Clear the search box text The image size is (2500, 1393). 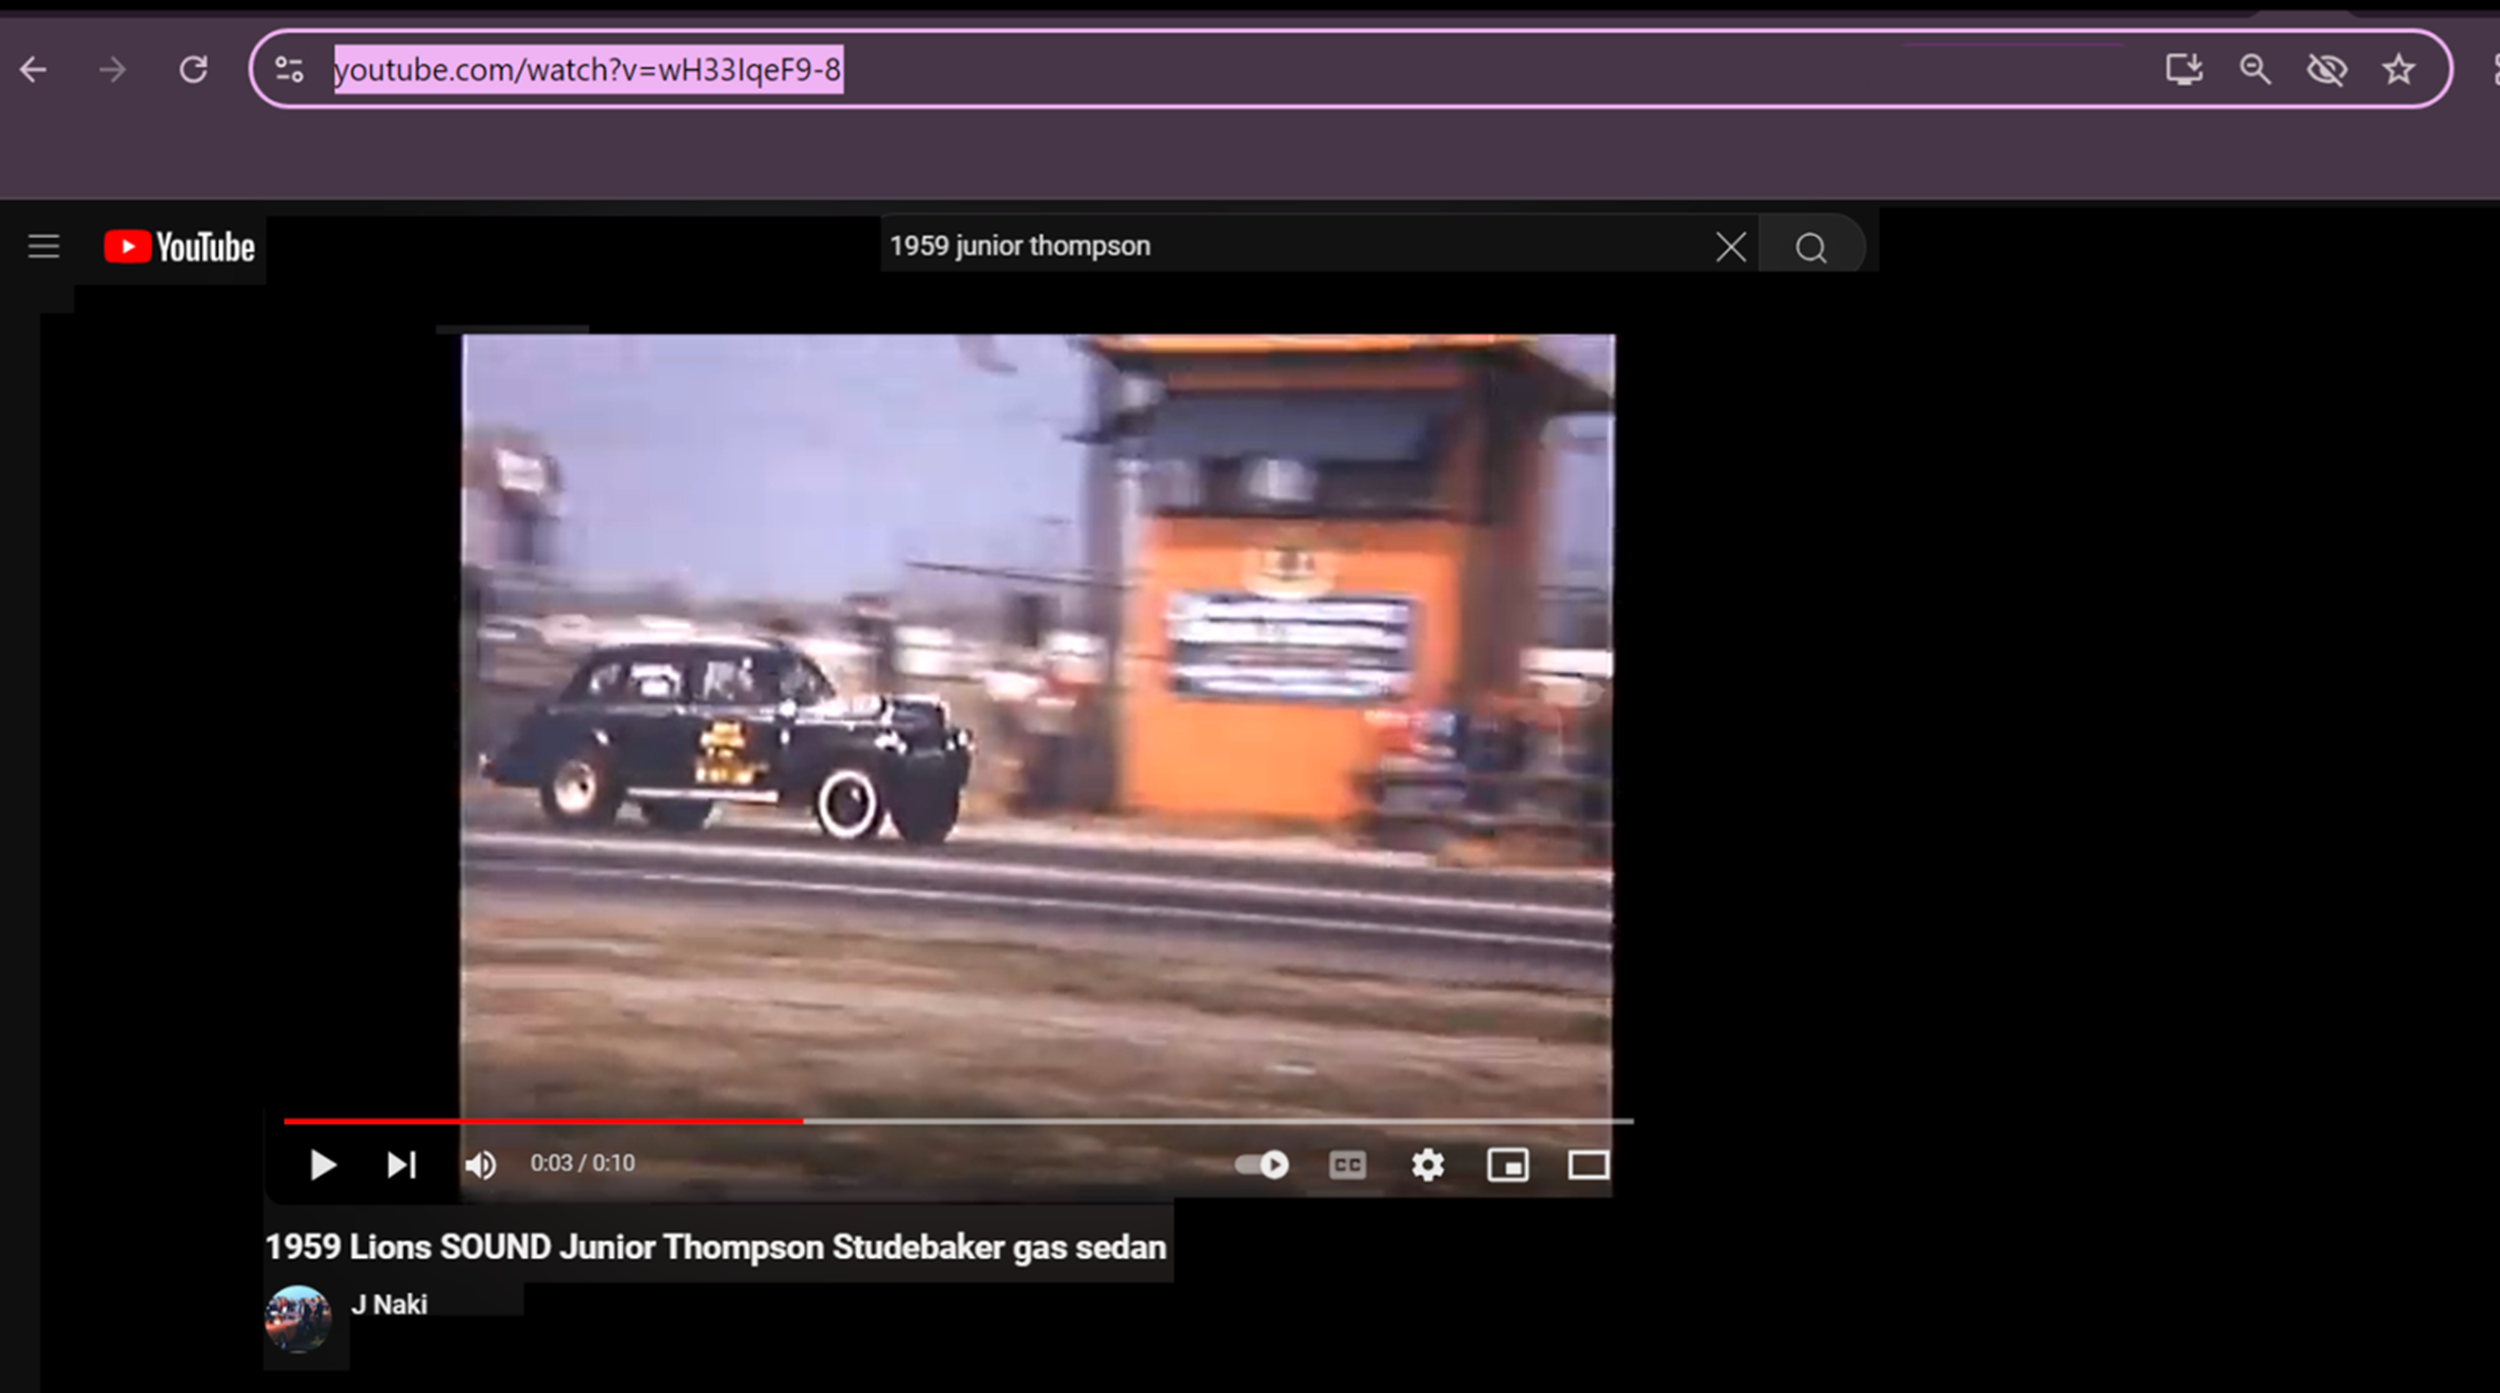[1731, 247]
